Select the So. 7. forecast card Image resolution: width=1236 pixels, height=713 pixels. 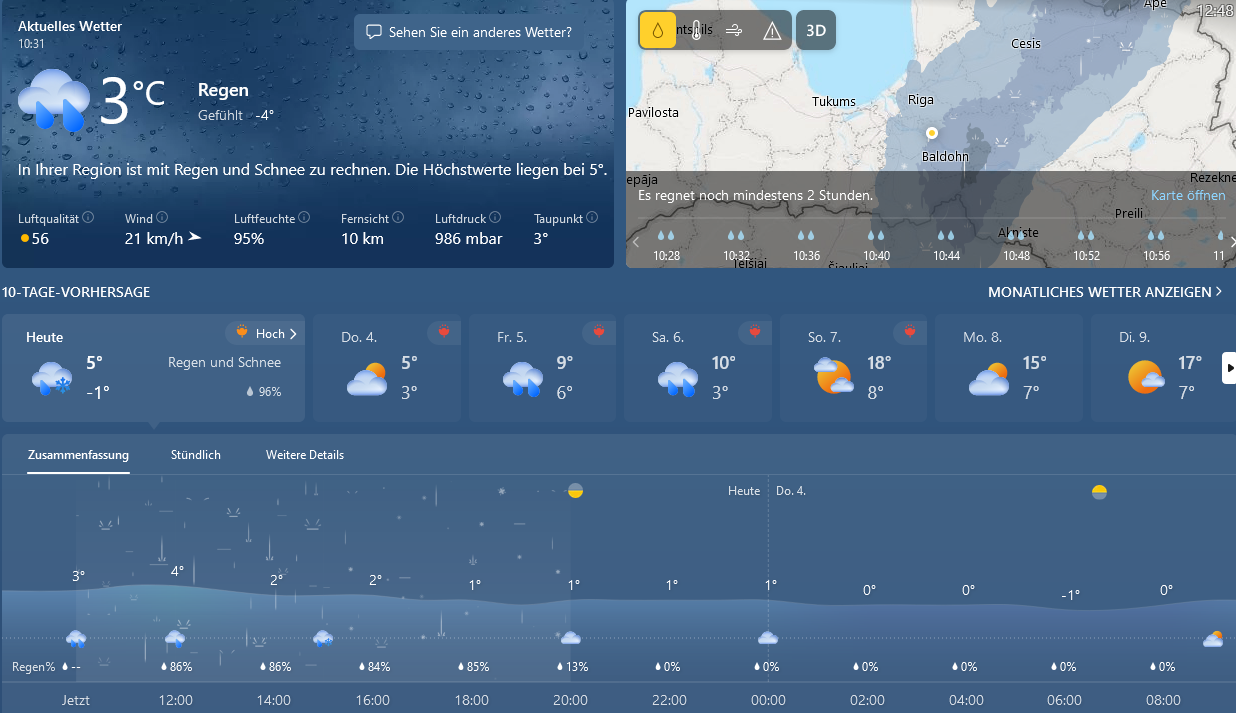click(x=853, y=368)
